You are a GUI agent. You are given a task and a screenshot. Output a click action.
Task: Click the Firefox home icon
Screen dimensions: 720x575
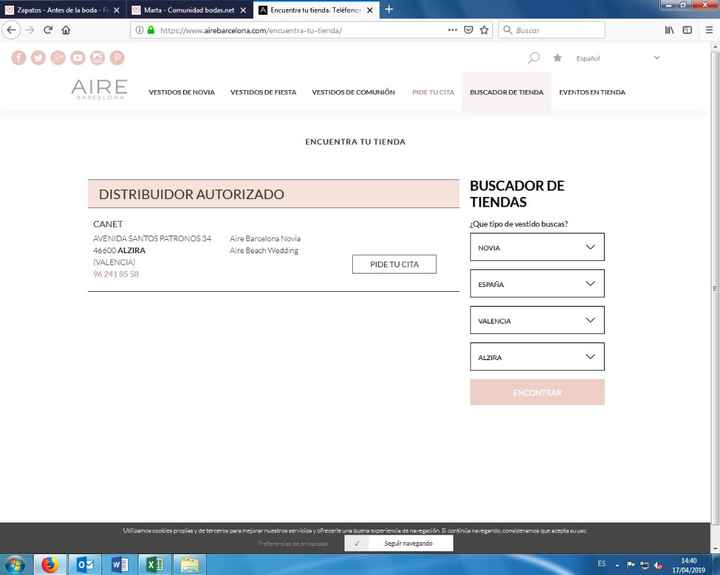tap(66, 30)
